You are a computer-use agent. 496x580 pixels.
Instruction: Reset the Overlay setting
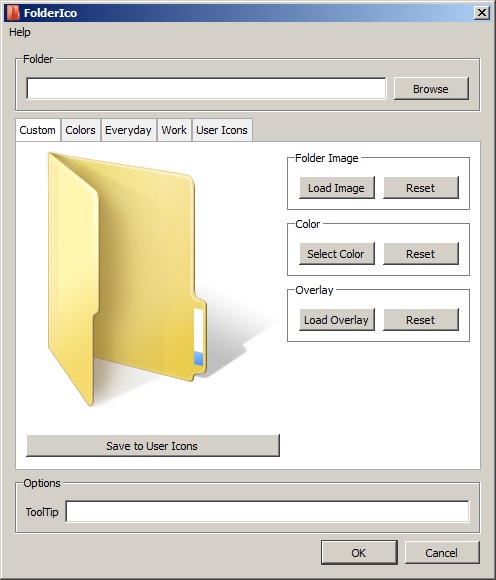(421, 320)
